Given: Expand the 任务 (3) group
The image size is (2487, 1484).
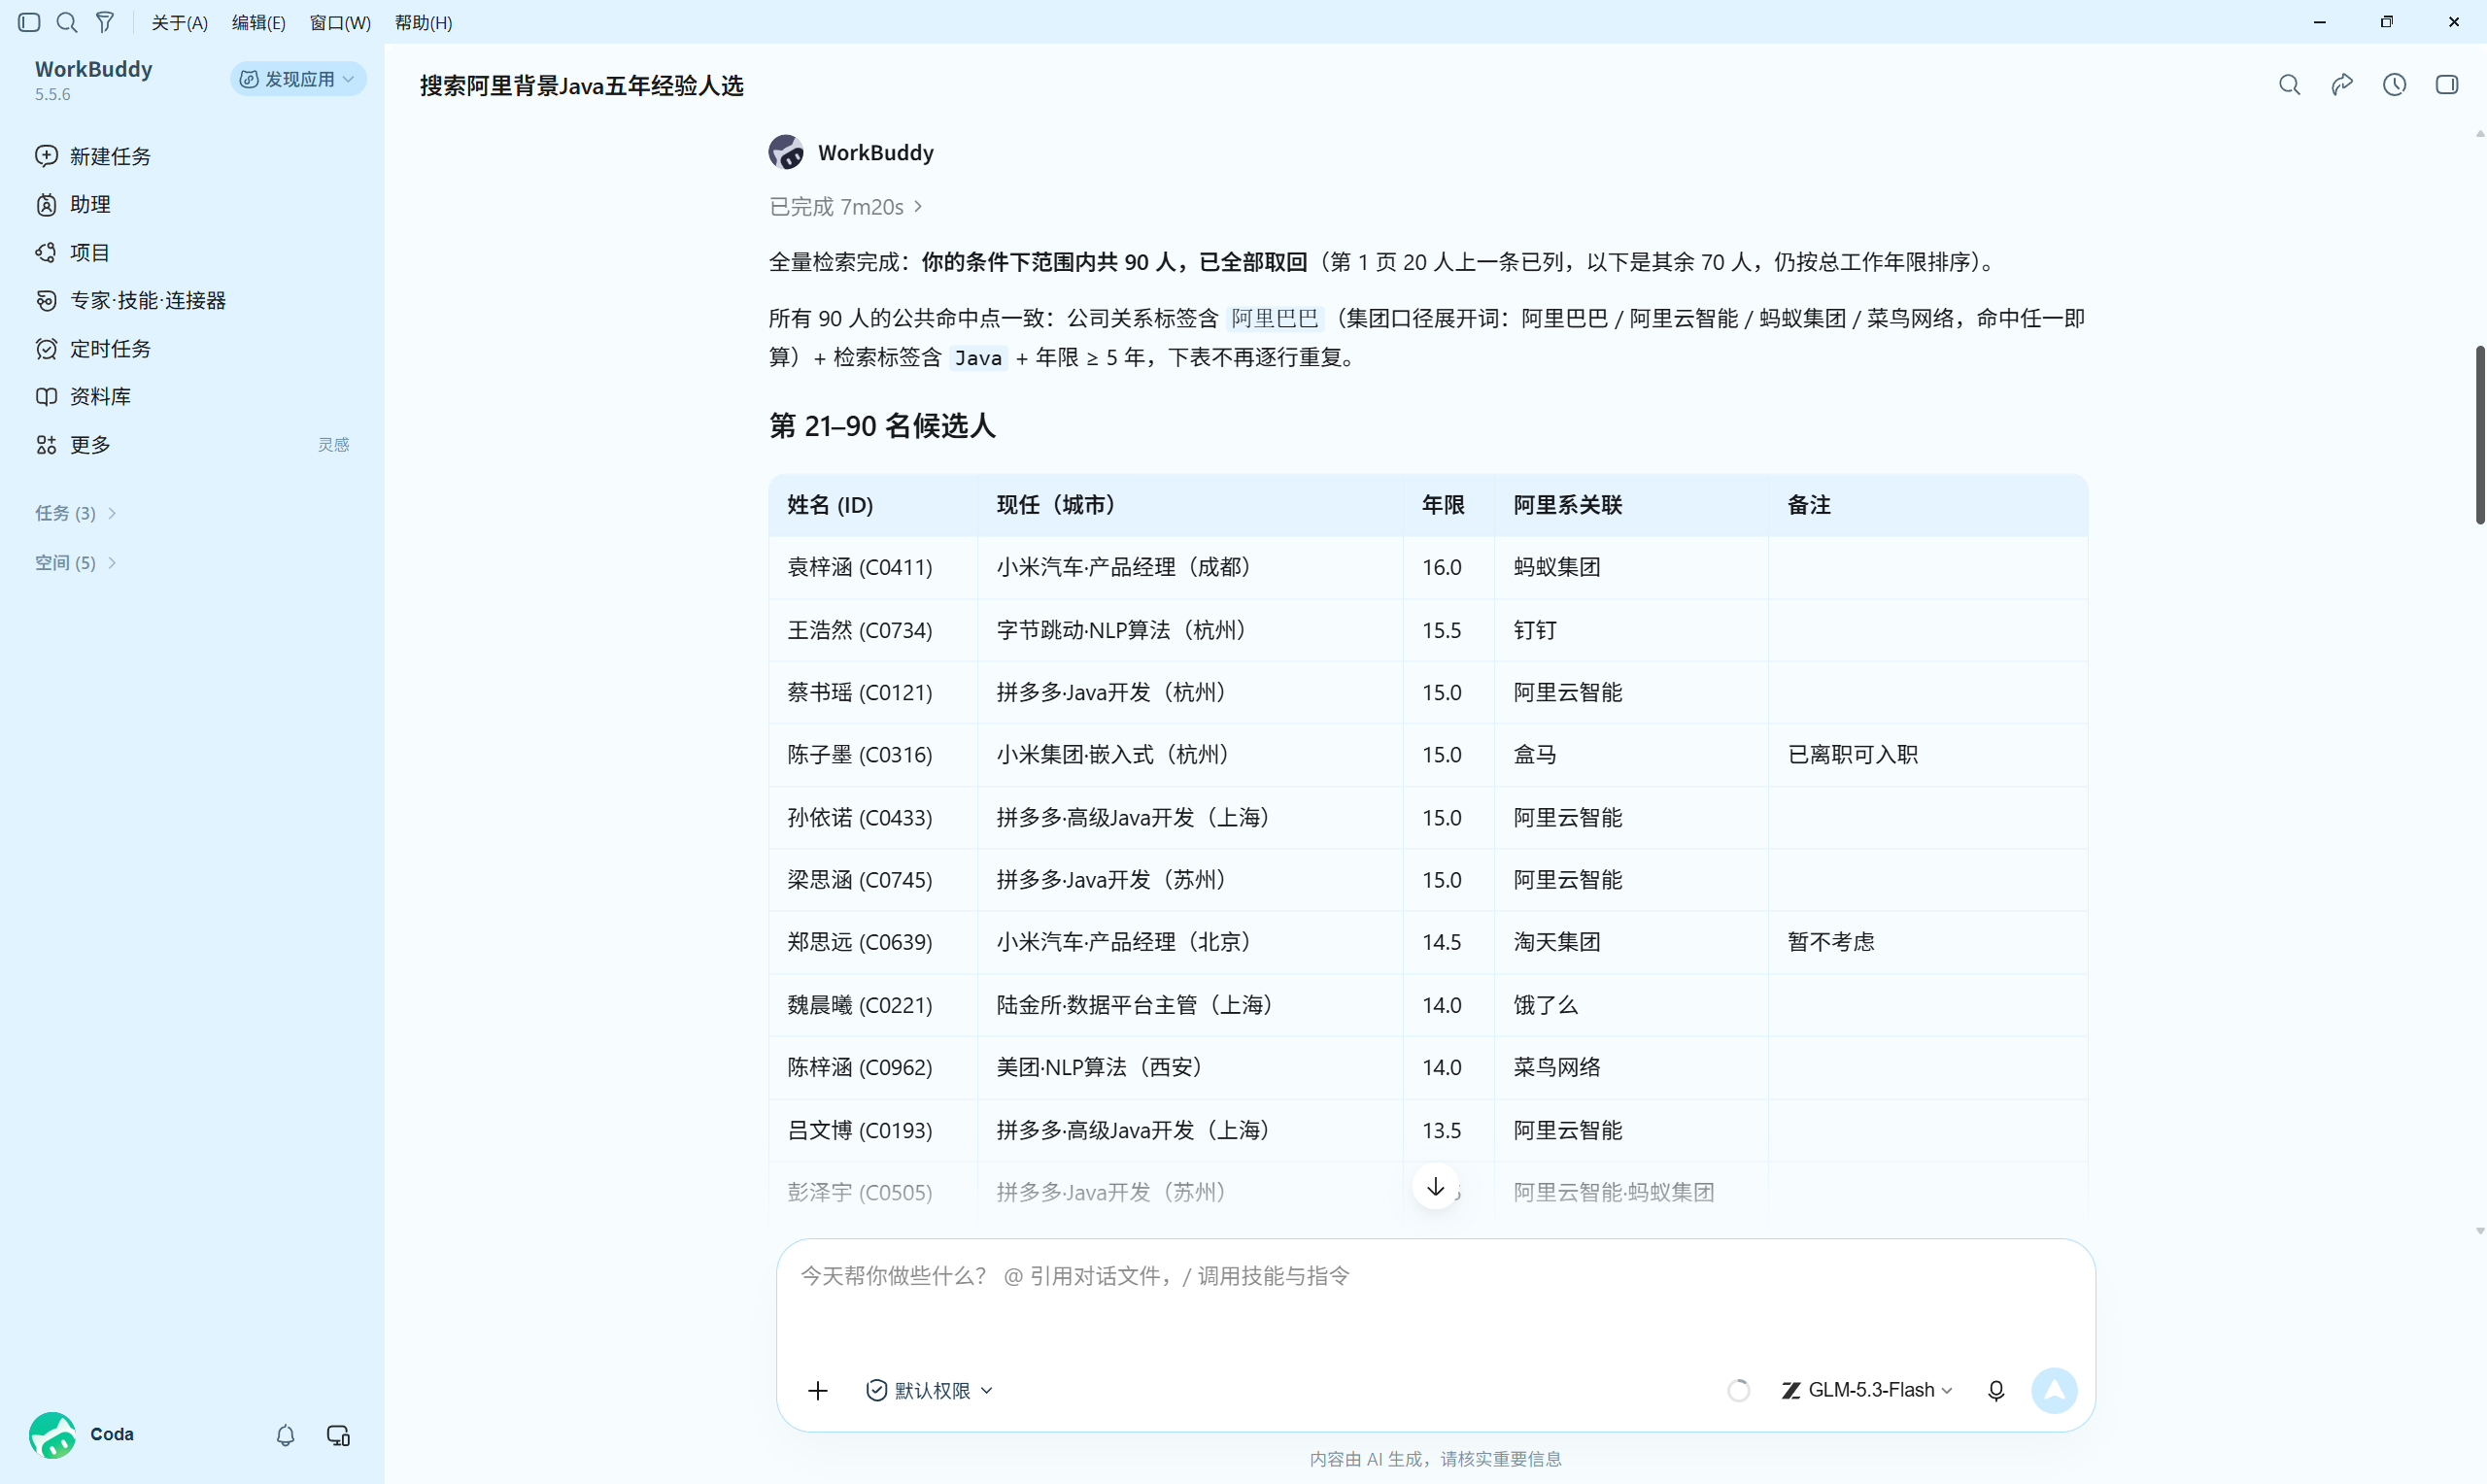Looking at the screenshot, I should coord(76,513).
